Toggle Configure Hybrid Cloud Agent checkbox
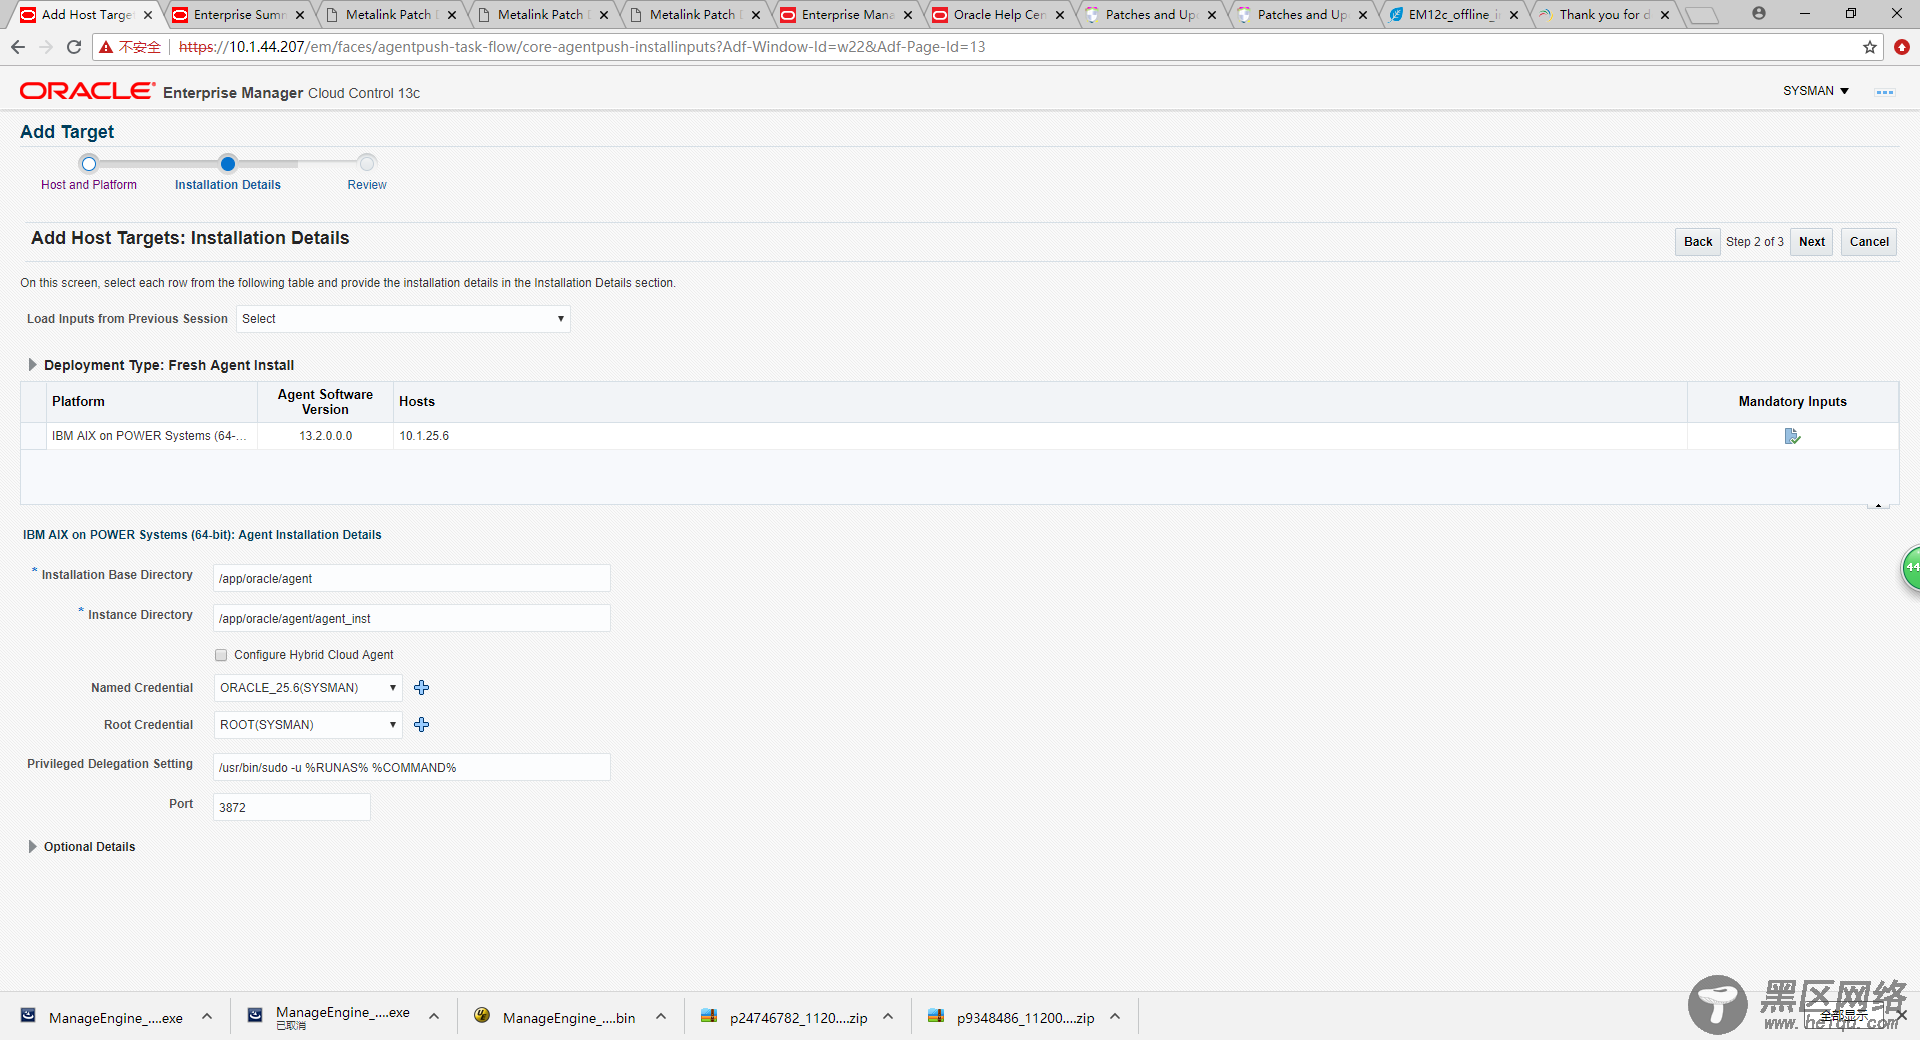Viewport: 1920px width, 1040px height. pyautogui.click(x=221, y=655)
